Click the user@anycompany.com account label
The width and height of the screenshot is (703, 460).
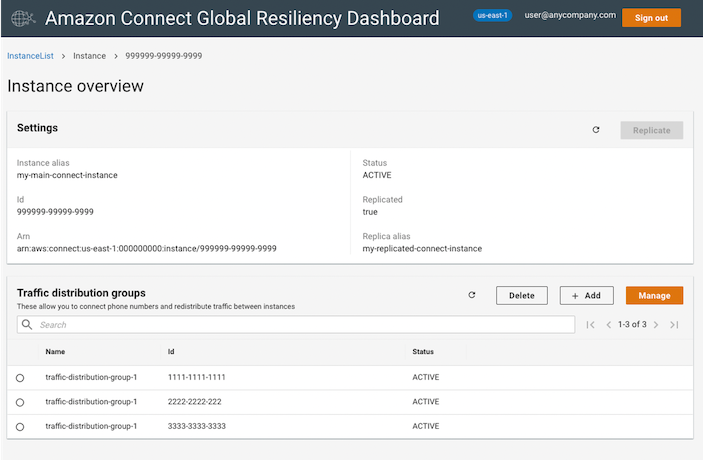[x=570, y=15]
